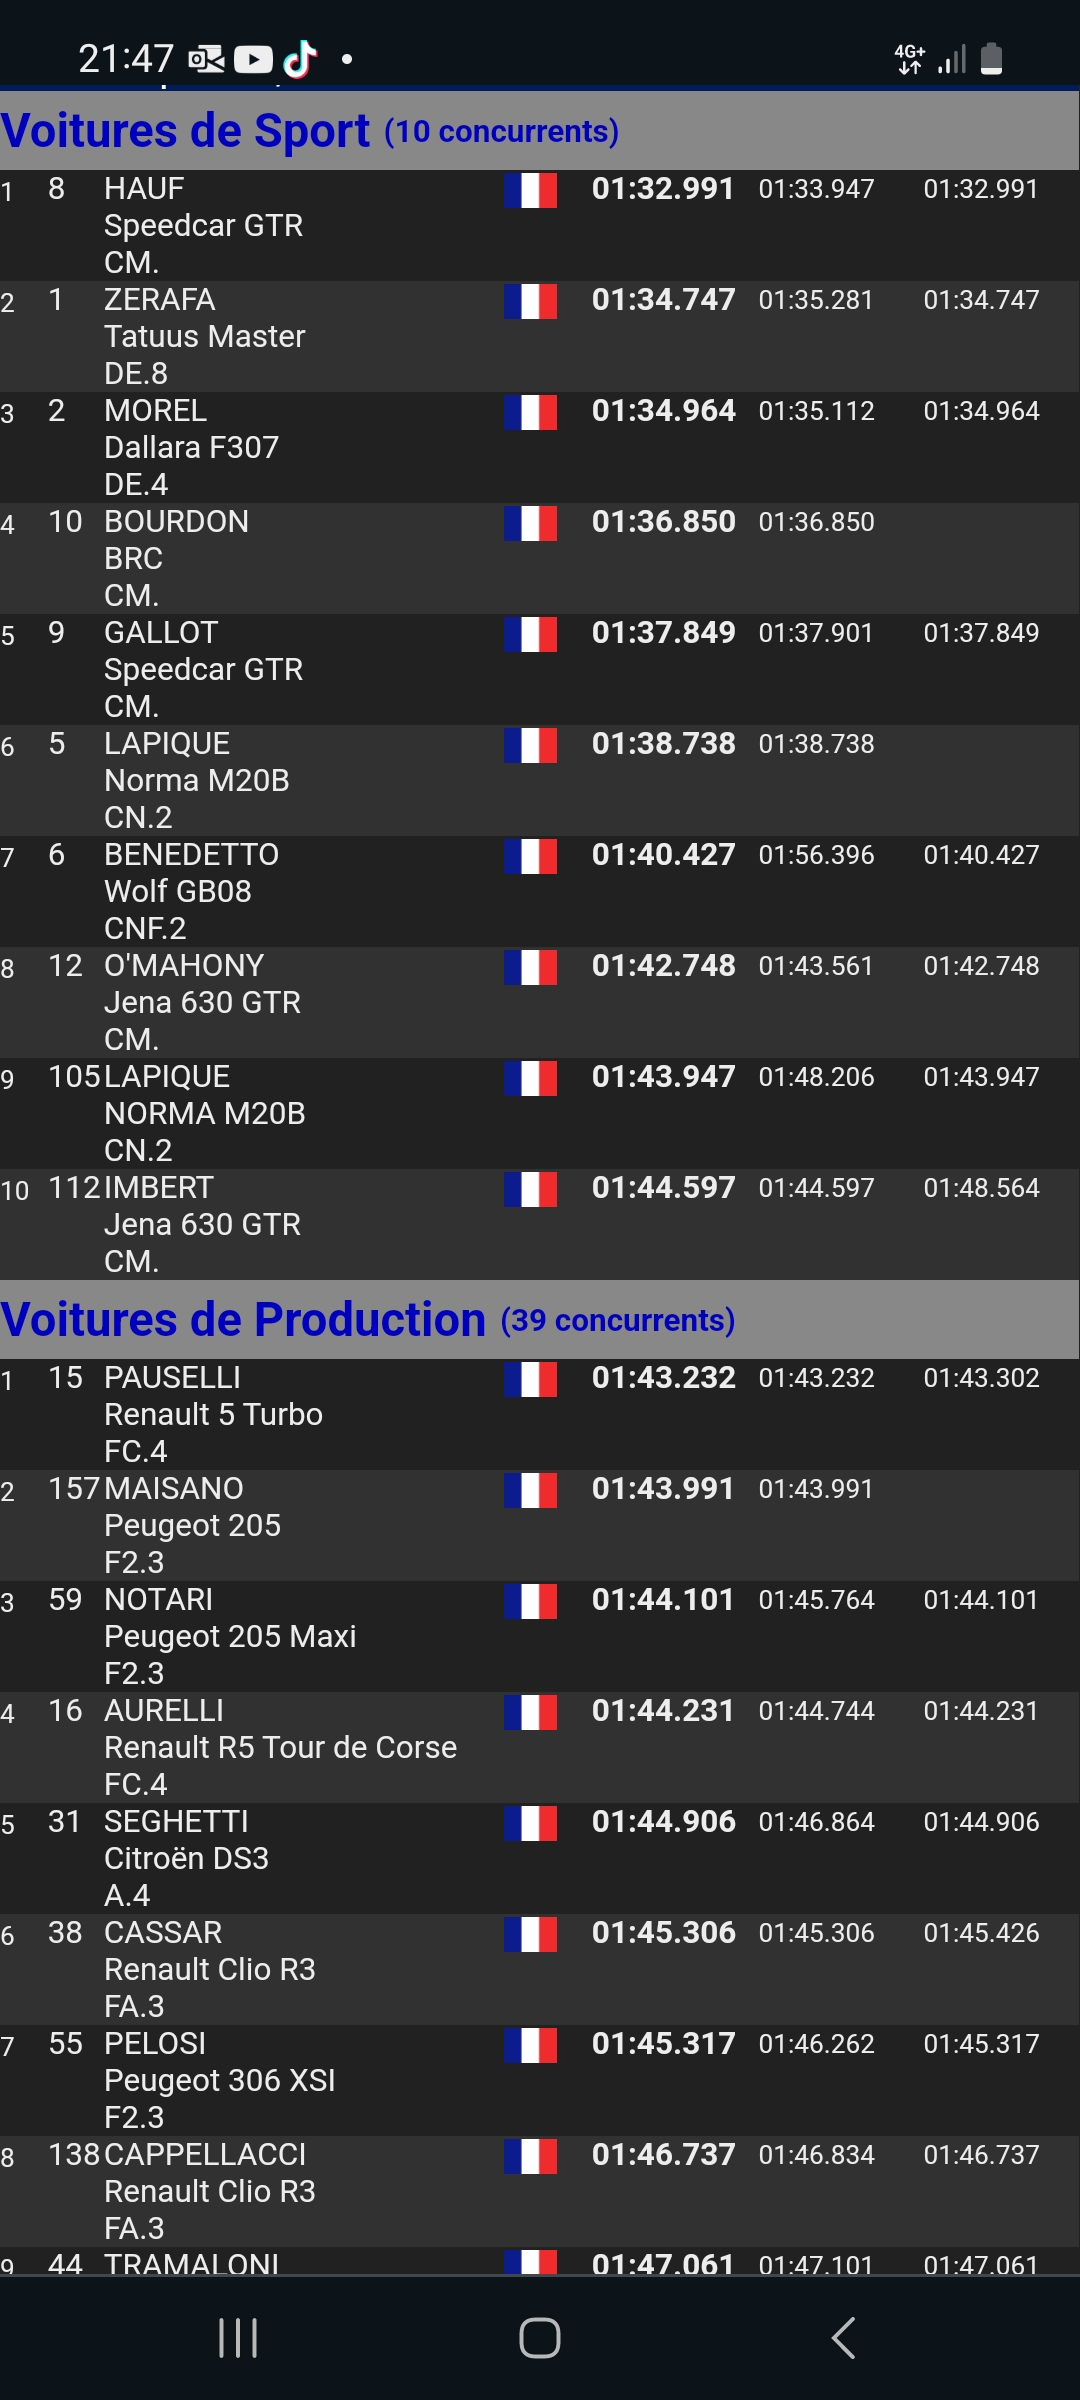
Task: Tap the French flag beside PAUSELLI
Action: (x=530, y=1379)
